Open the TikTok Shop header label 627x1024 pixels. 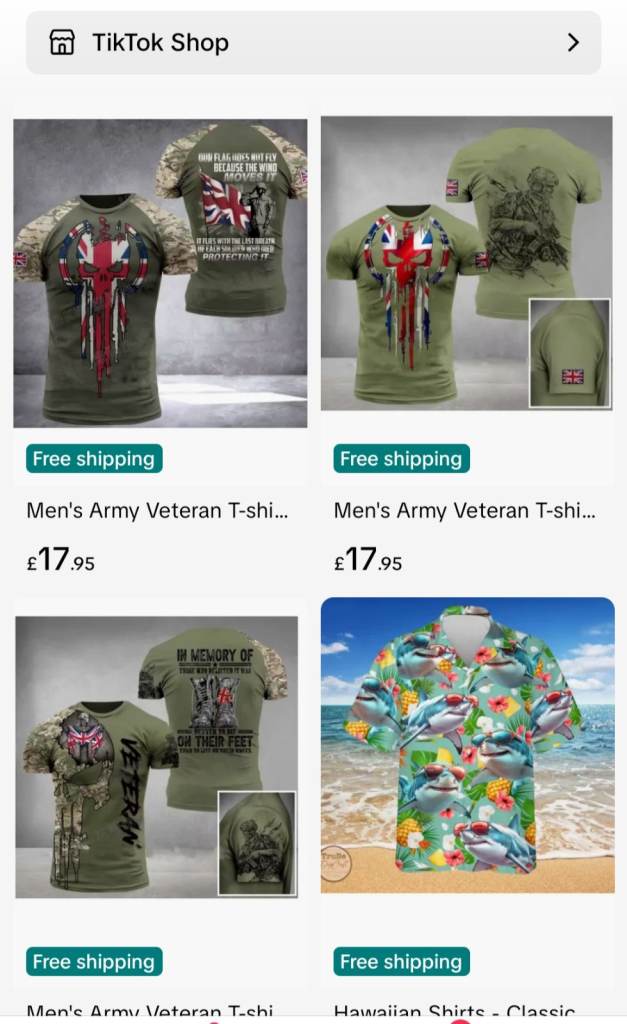(x=161, y=42)
